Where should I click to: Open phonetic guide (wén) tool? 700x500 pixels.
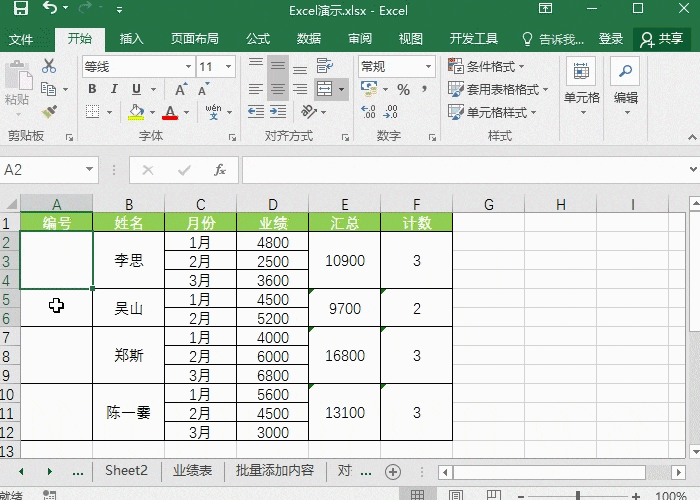(213, 112)
